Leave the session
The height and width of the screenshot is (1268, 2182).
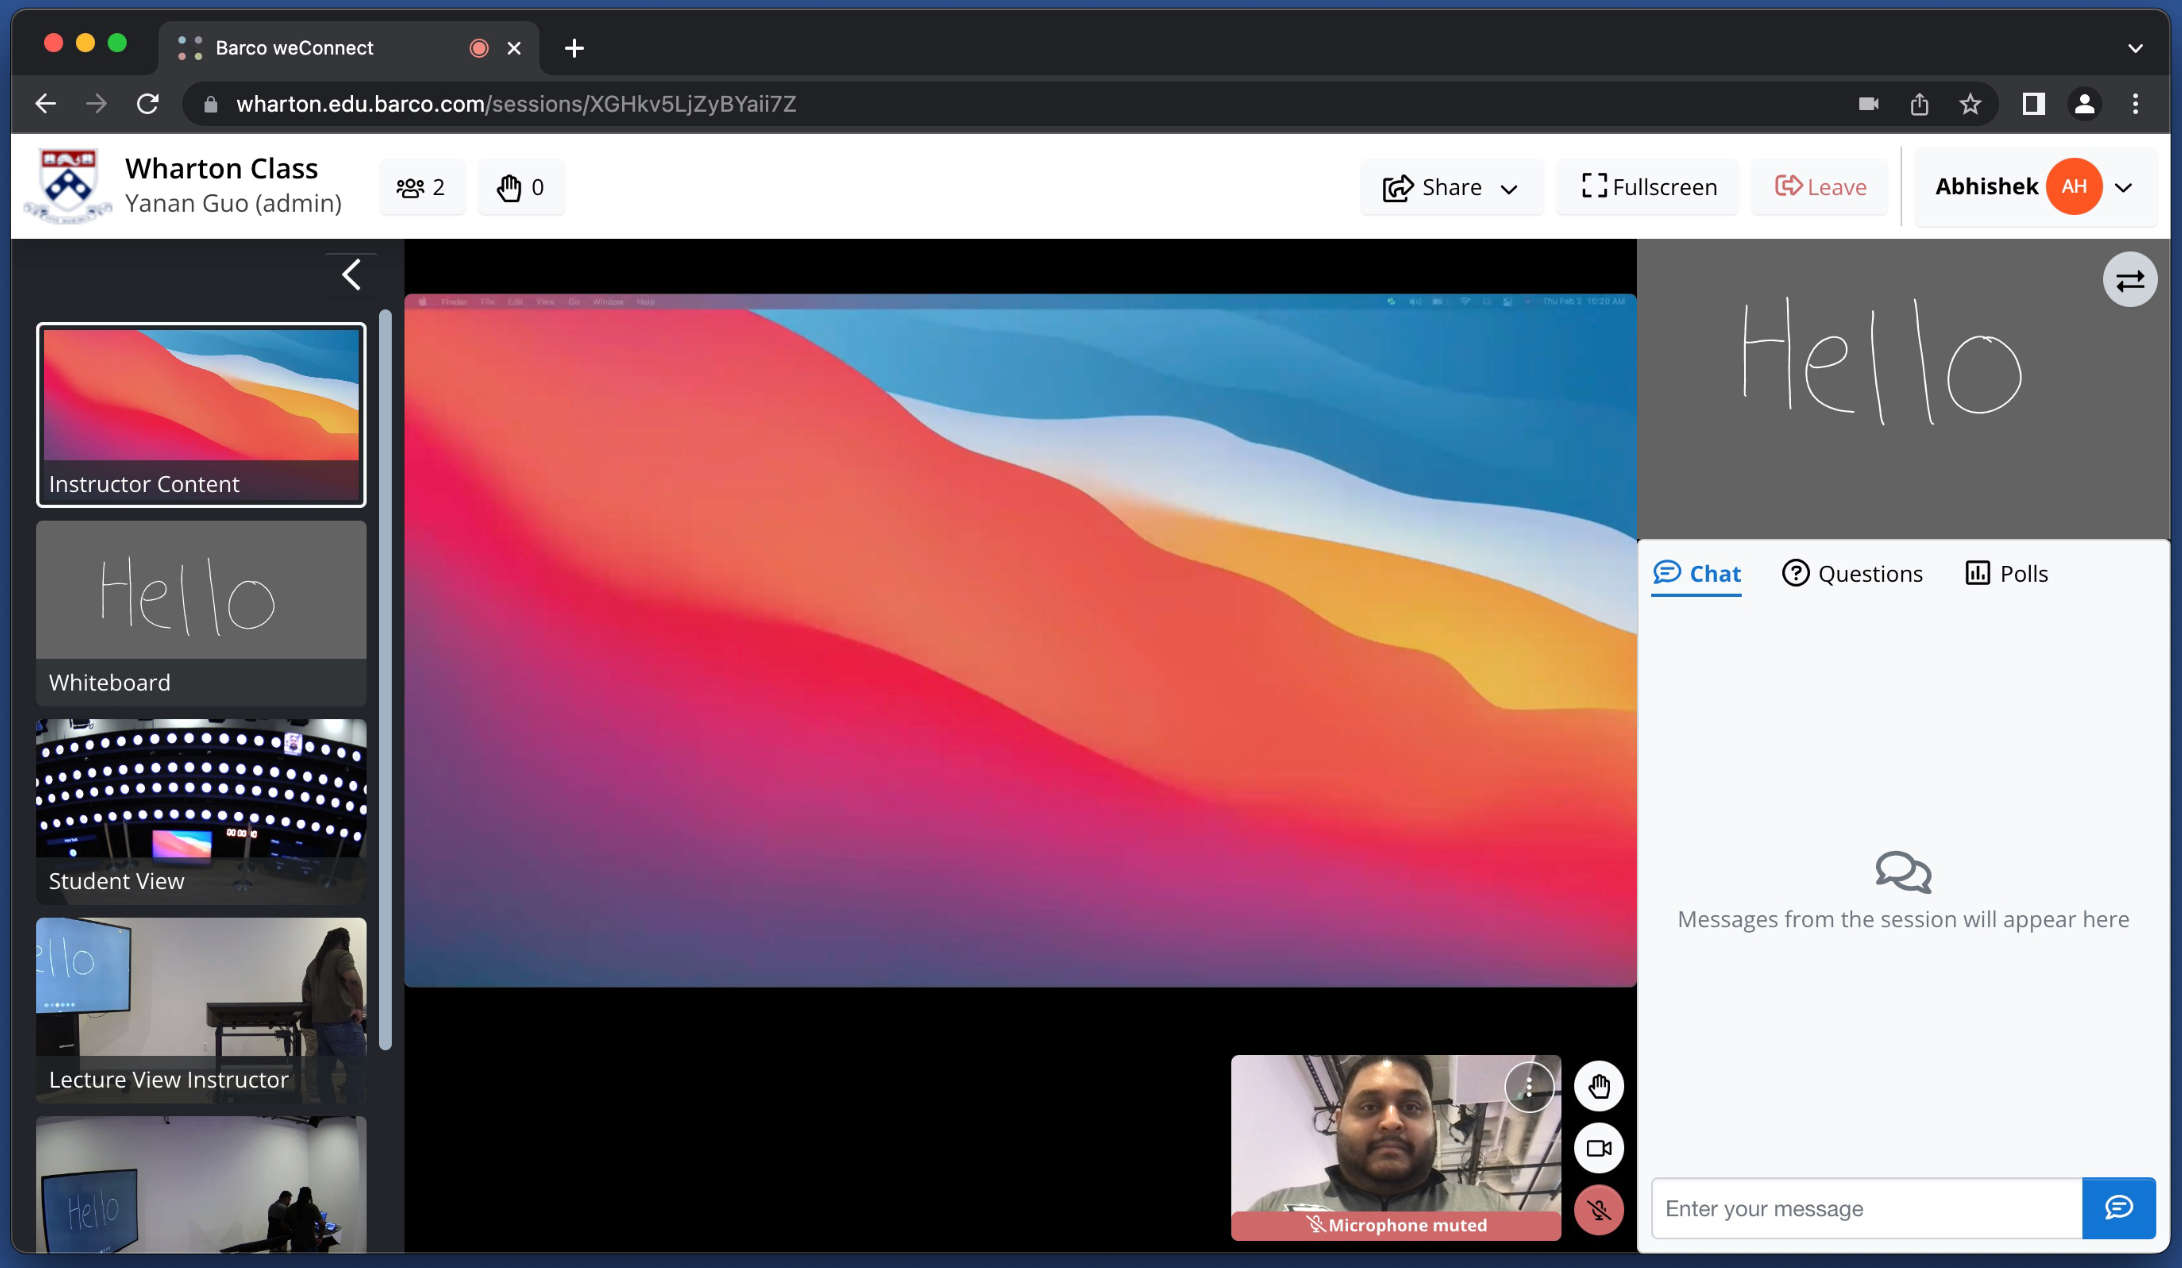click(x=1820, y=187)
